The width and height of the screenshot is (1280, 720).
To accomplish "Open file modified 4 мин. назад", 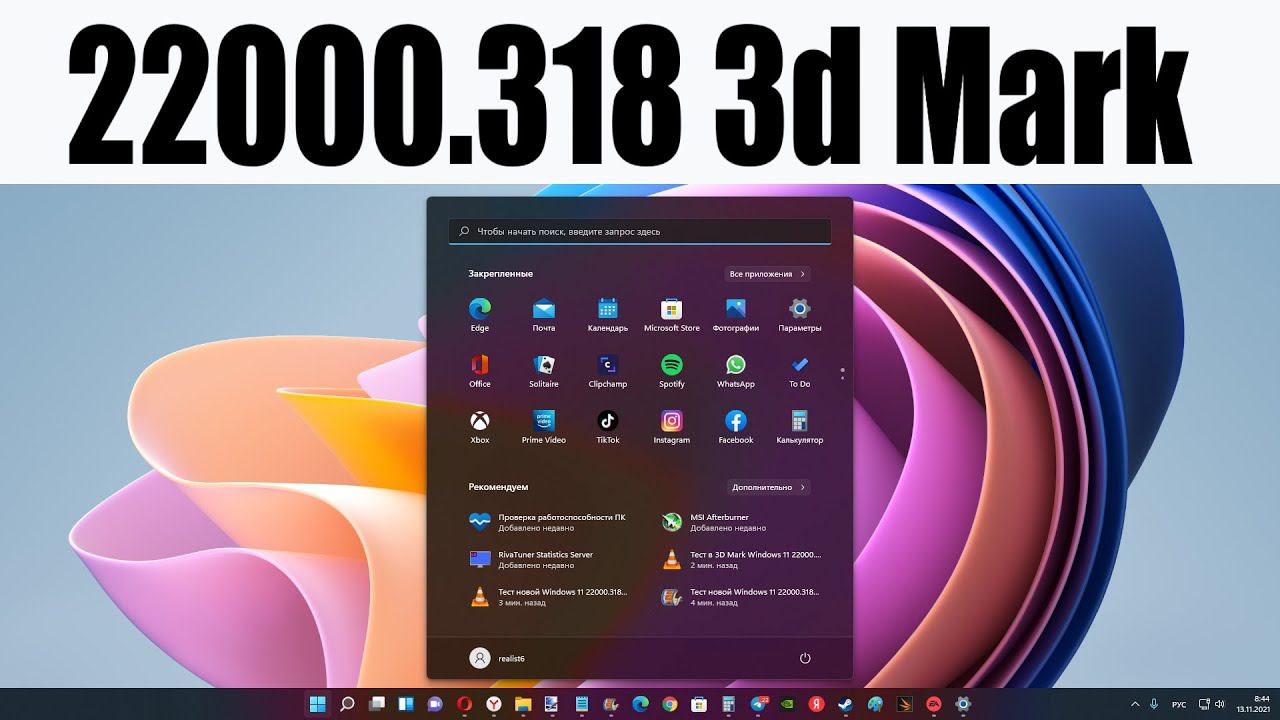I will tap(742, 597).
